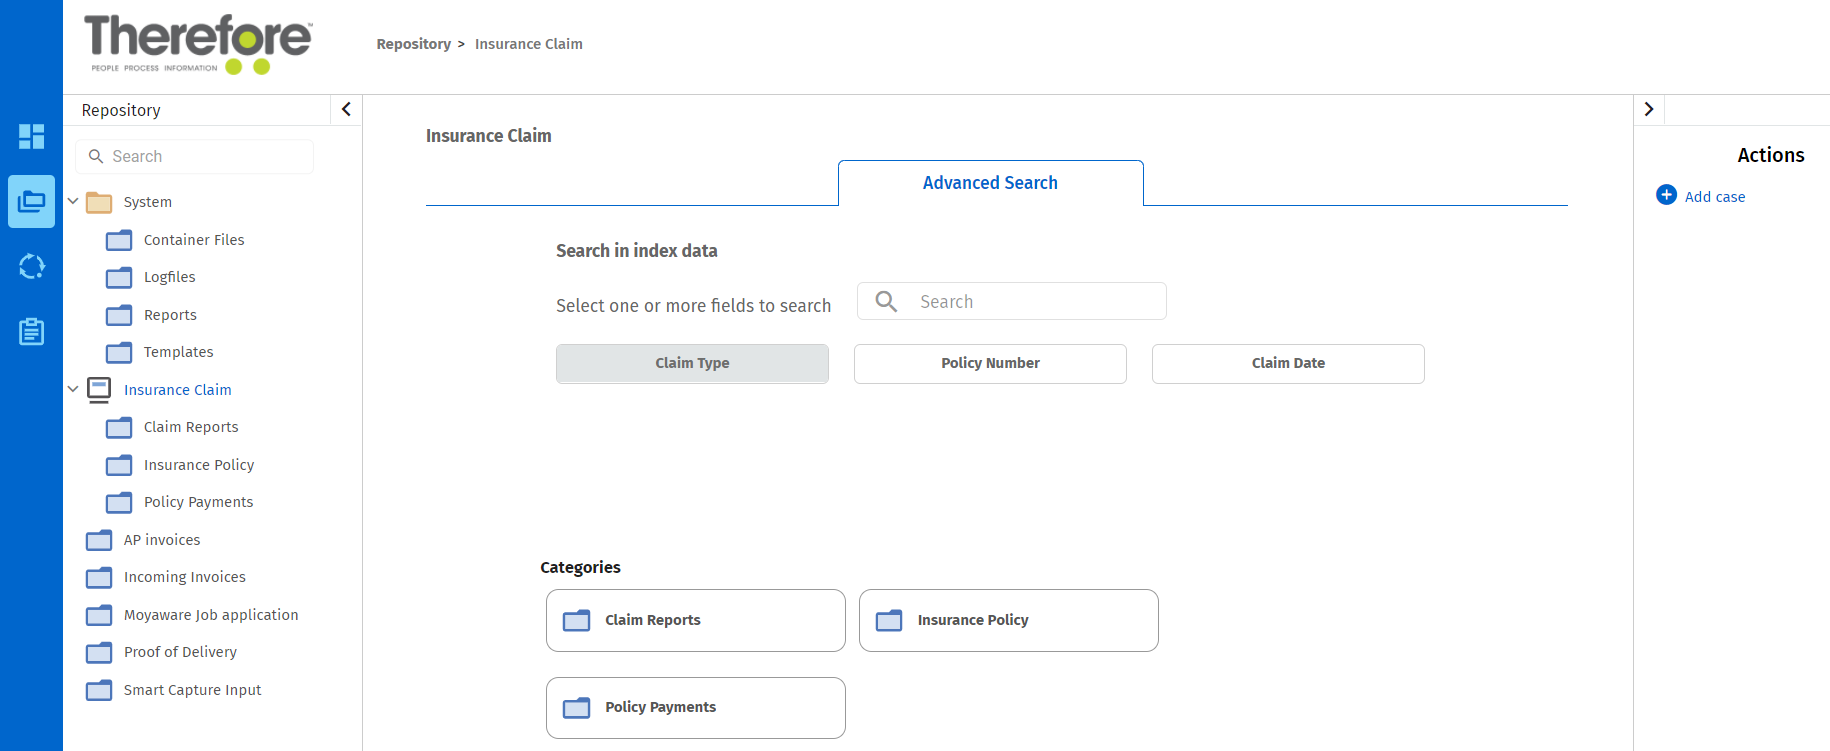This screenshot has height=751, width=1830.
Task: Click Repository in the breadcrumb
Action: 413,44
